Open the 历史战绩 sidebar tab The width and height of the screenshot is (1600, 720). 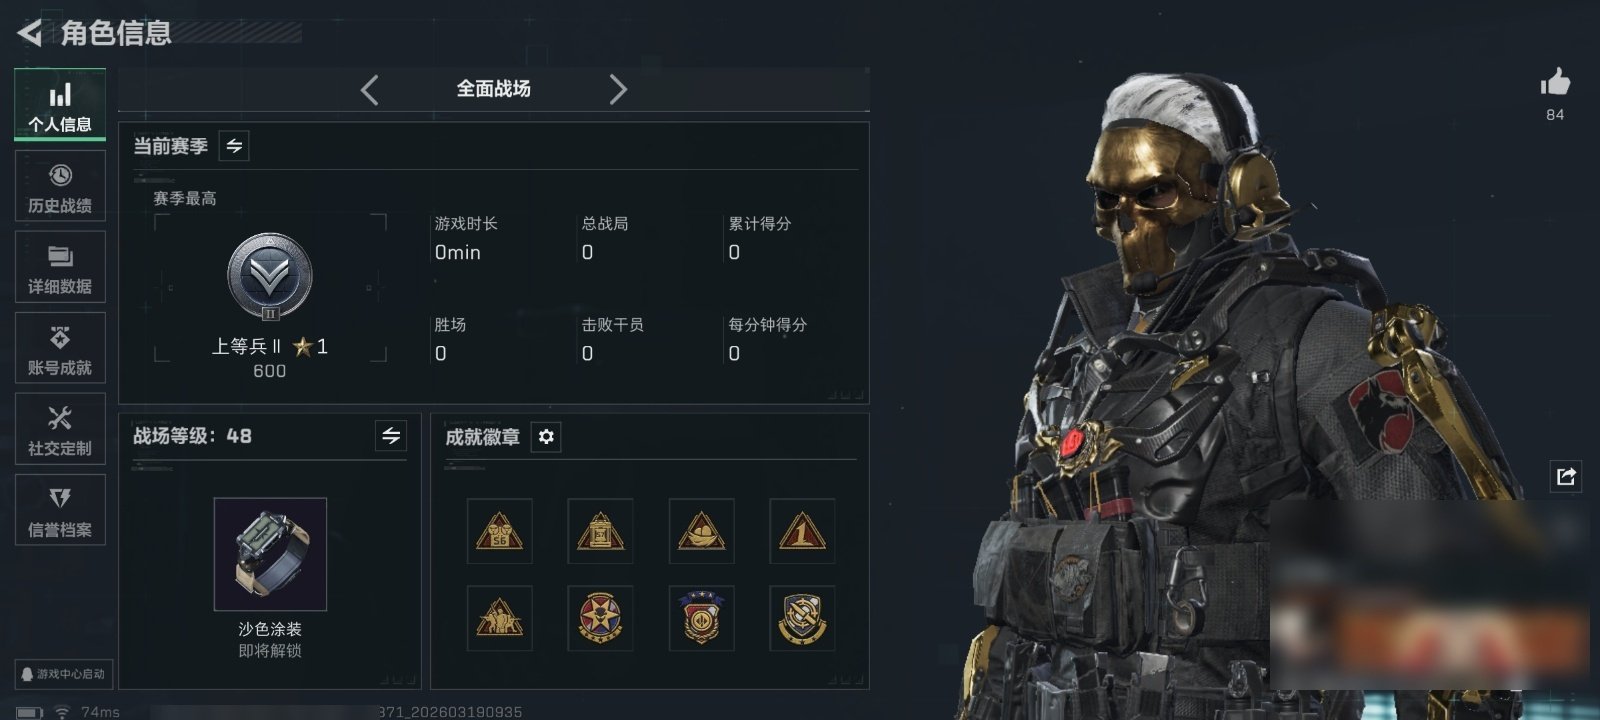tap(60, 186)
